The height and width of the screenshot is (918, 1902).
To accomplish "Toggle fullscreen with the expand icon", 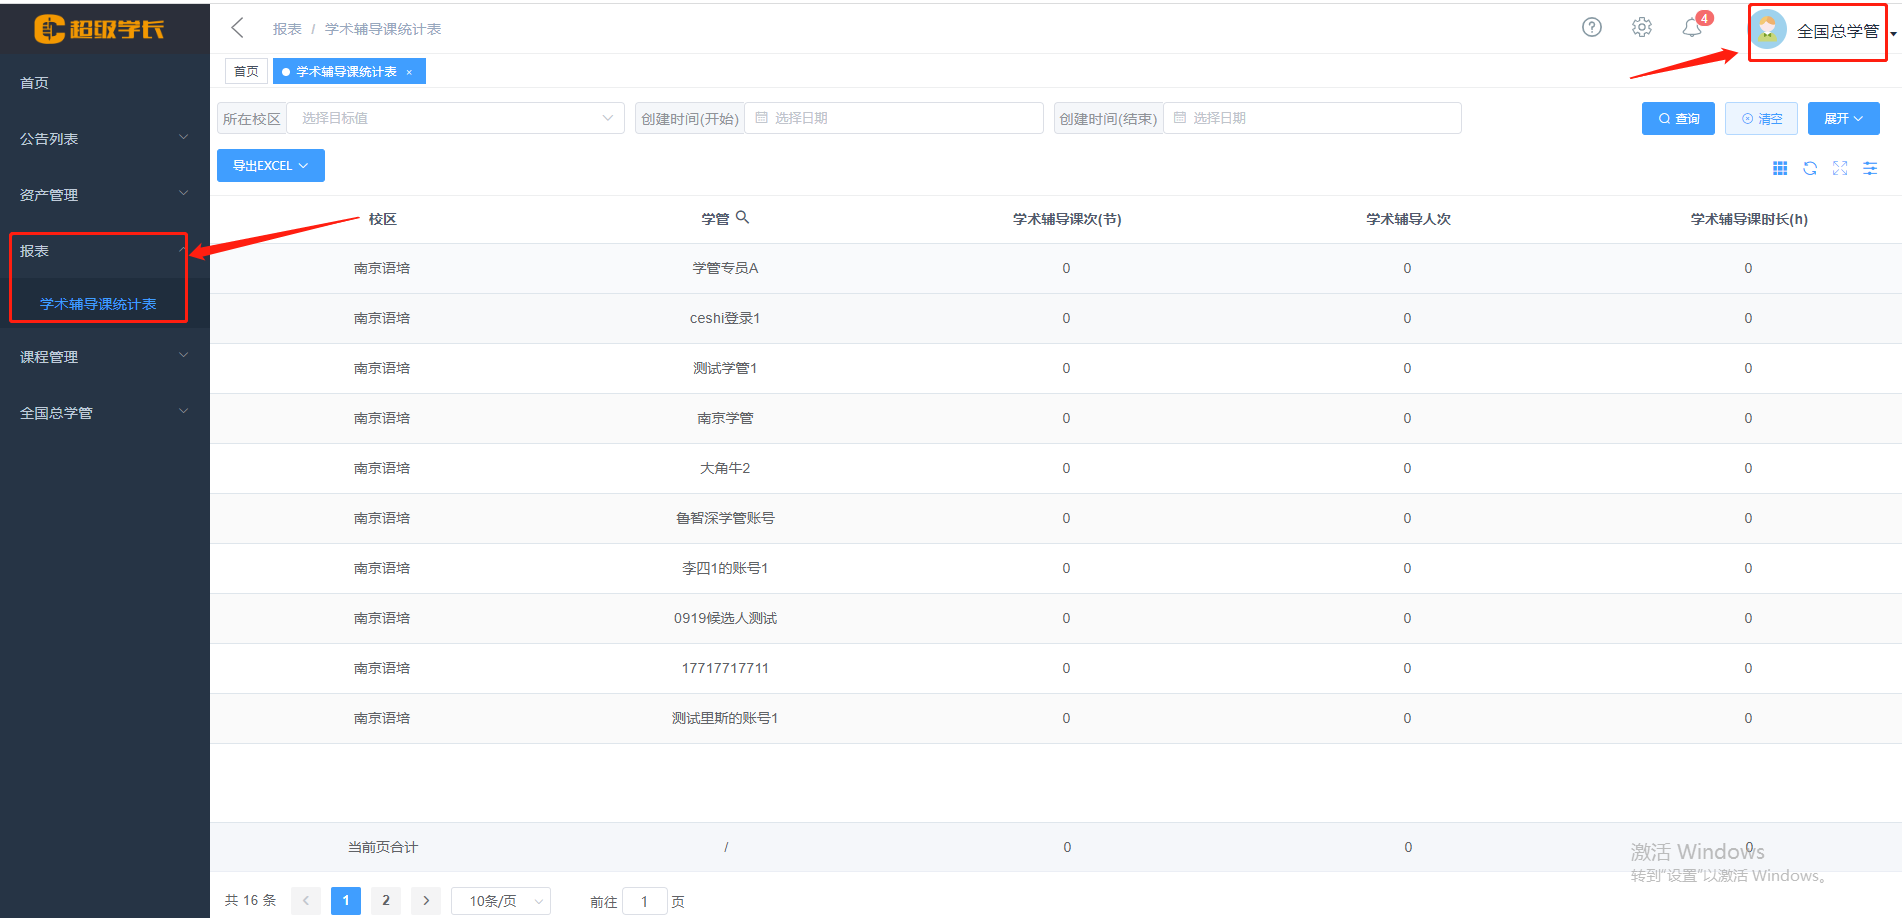I will pyautogui.click(x=1839, y=168).
